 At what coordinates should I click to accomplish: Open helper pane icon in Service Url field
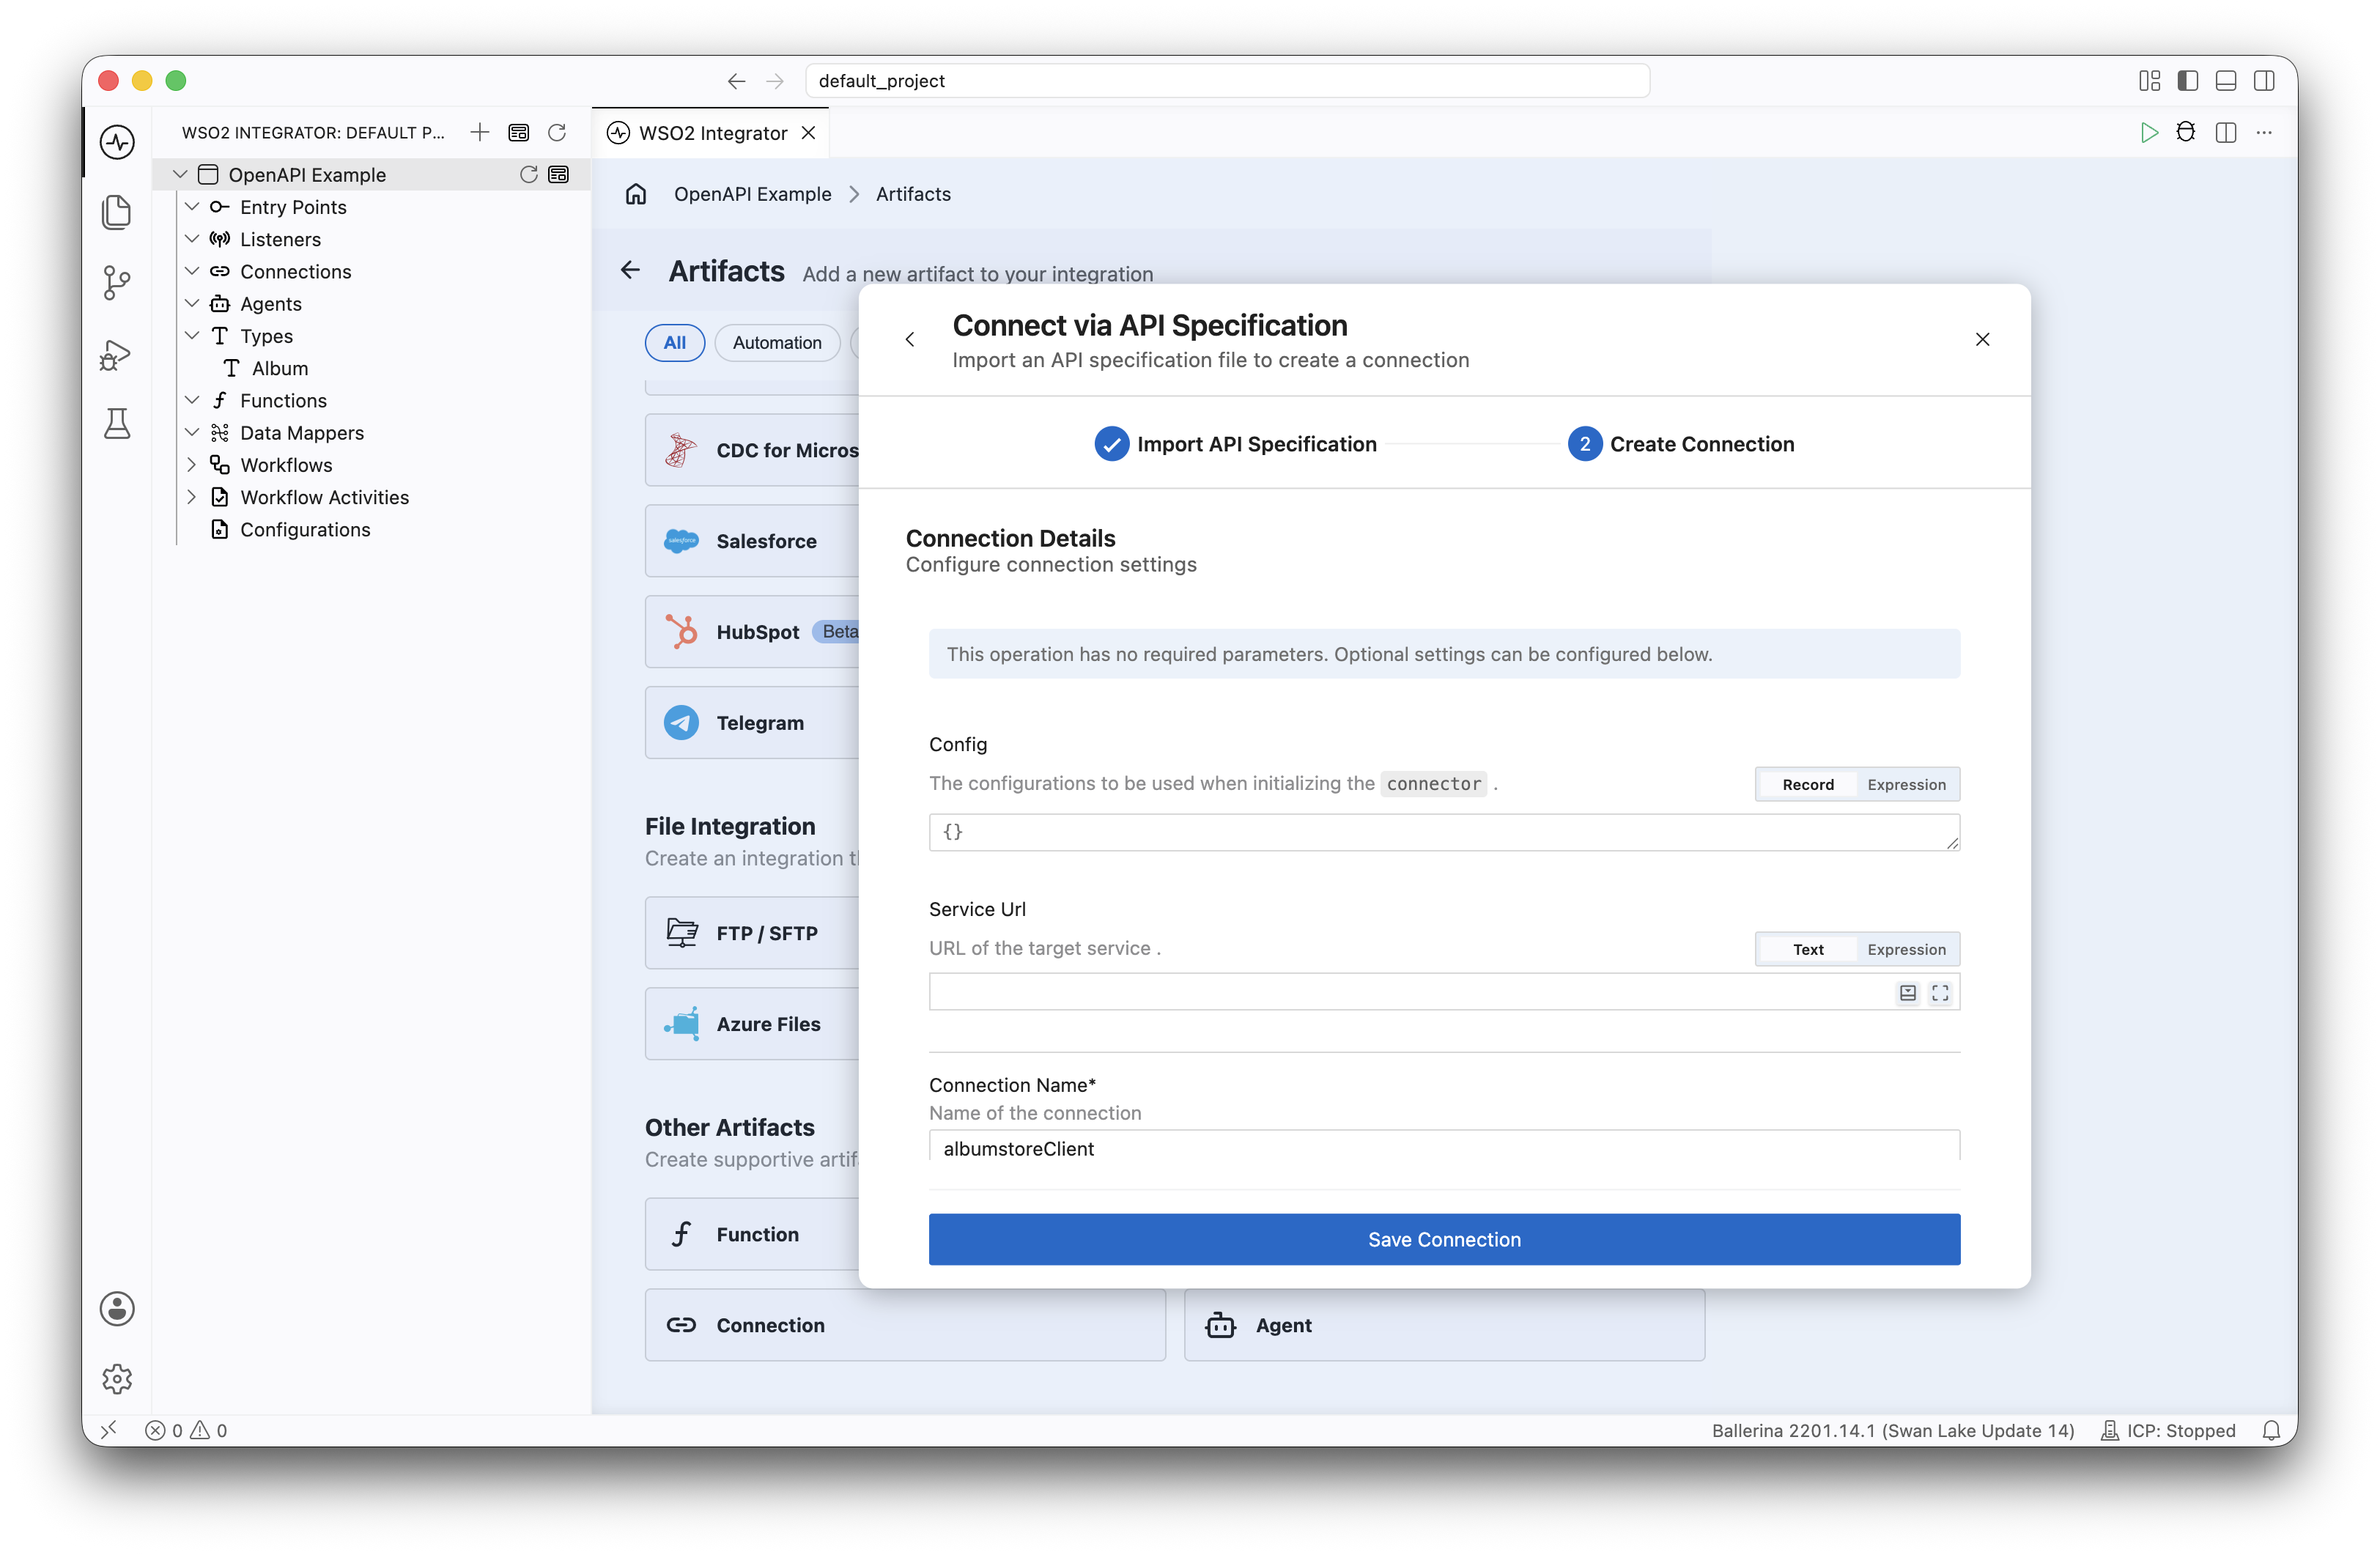point(1908,993)
